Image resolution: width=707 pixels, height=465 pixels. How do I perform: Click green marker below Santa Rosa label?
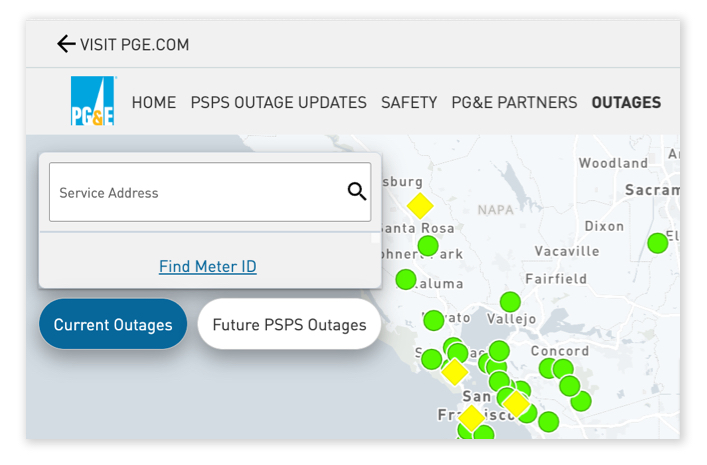(428, 246)
